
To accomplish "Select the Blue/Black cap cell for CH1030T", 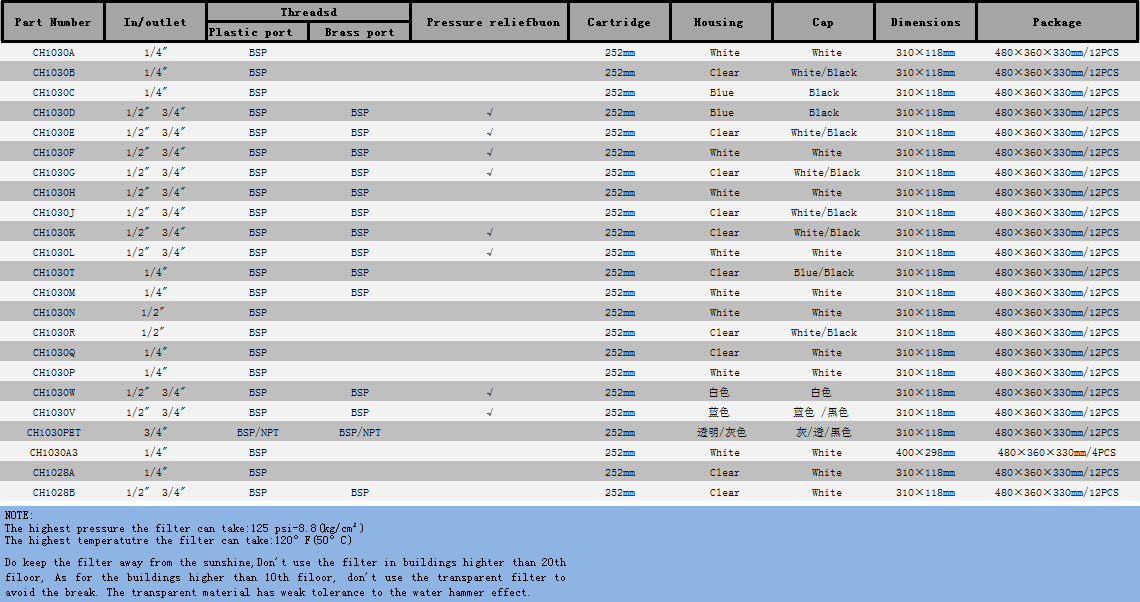I will tap(824, 273).
